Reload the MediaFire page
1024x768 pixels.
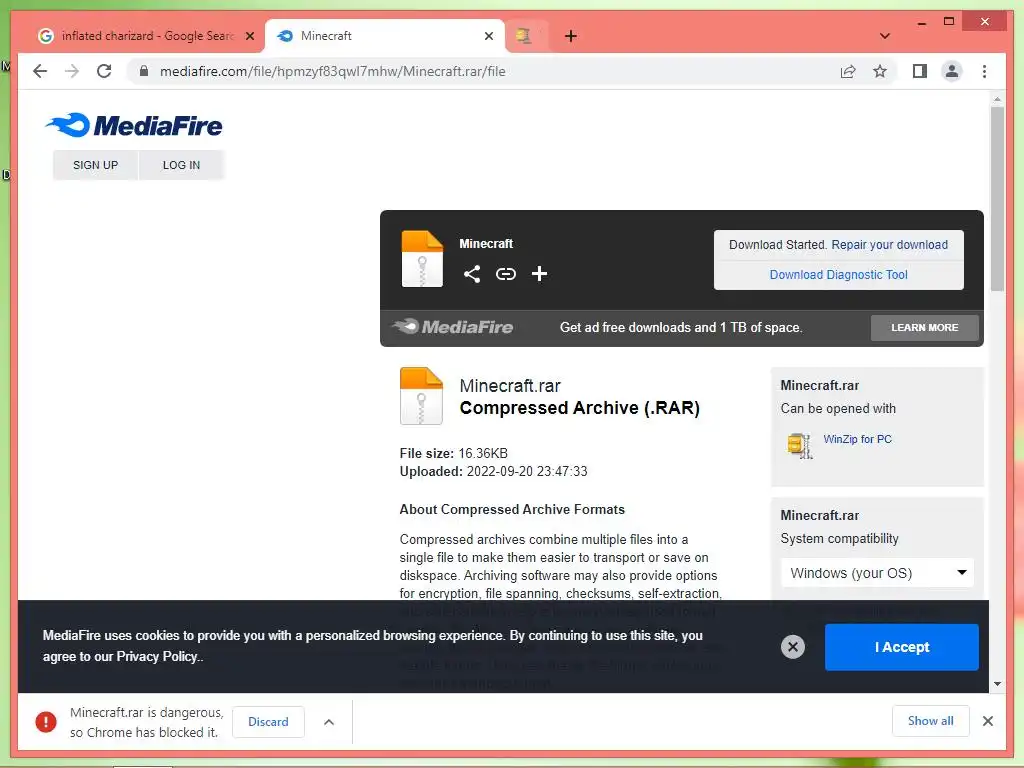coord(104,71)
